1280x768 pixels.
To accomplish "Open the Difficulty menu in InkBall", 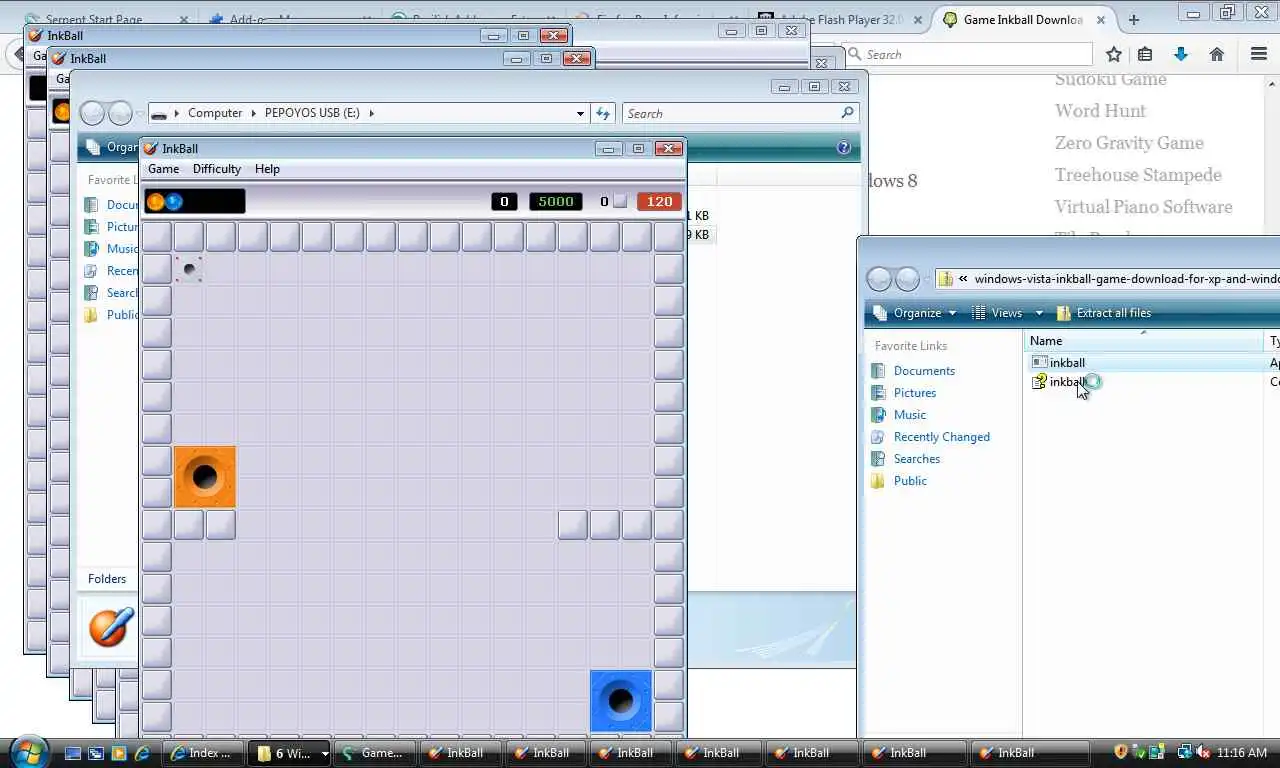I will (x=217, y=169).
